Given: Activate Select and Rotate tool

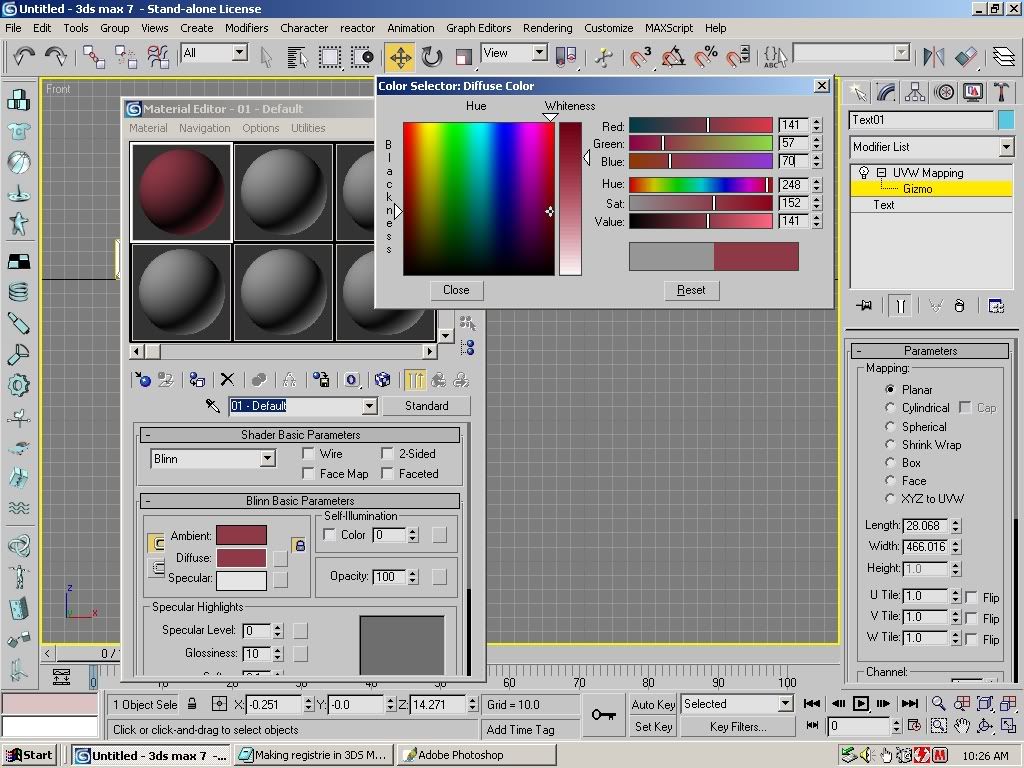Looking at the screenshot, I should (432, 57).
